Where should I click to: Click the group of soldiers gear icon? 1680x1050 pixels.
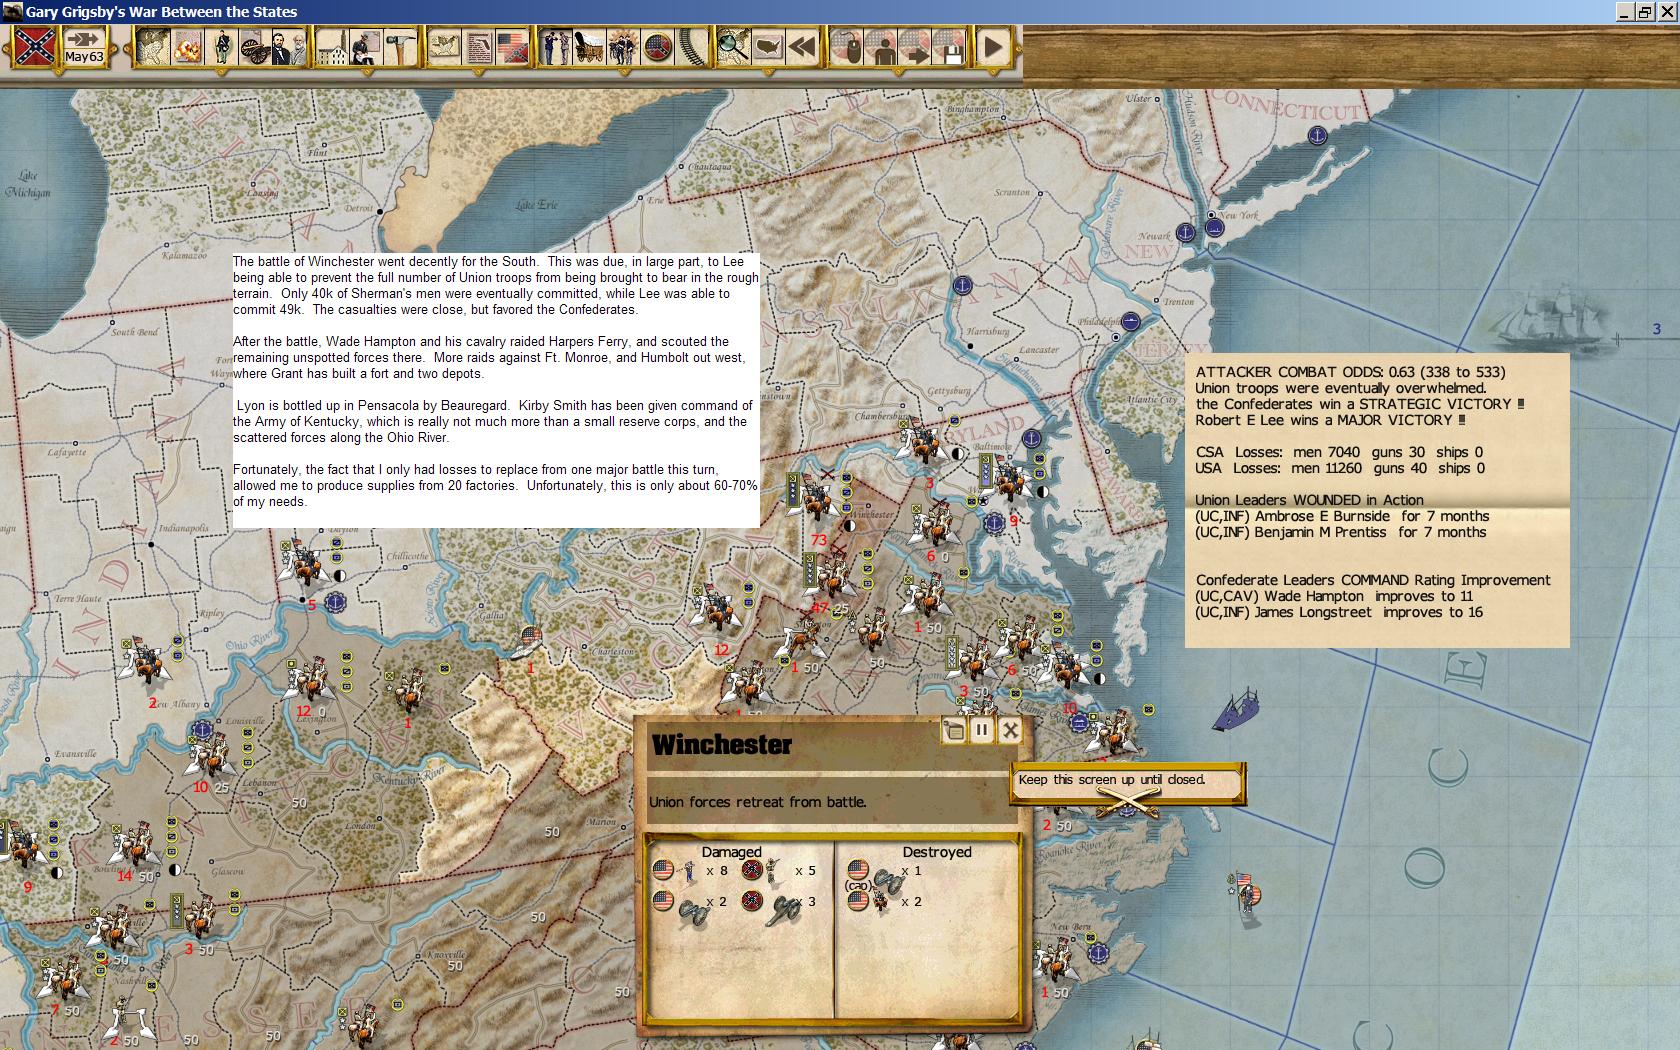(624, 46)
